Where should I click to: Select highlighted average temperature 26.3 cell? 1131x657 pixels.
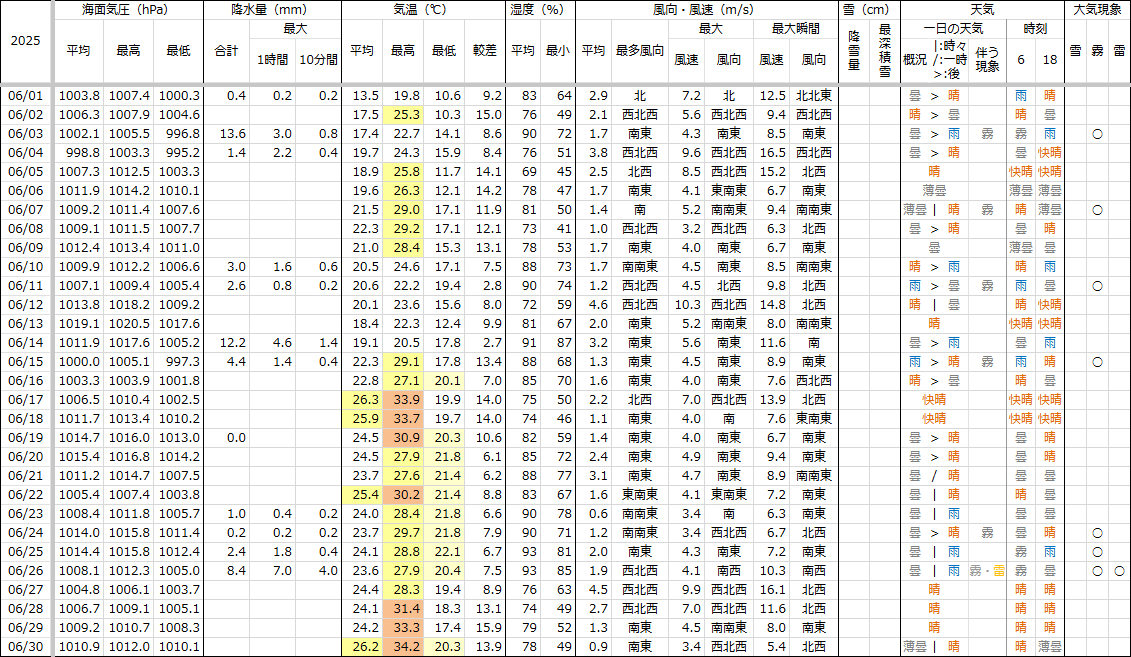(363, 400)
